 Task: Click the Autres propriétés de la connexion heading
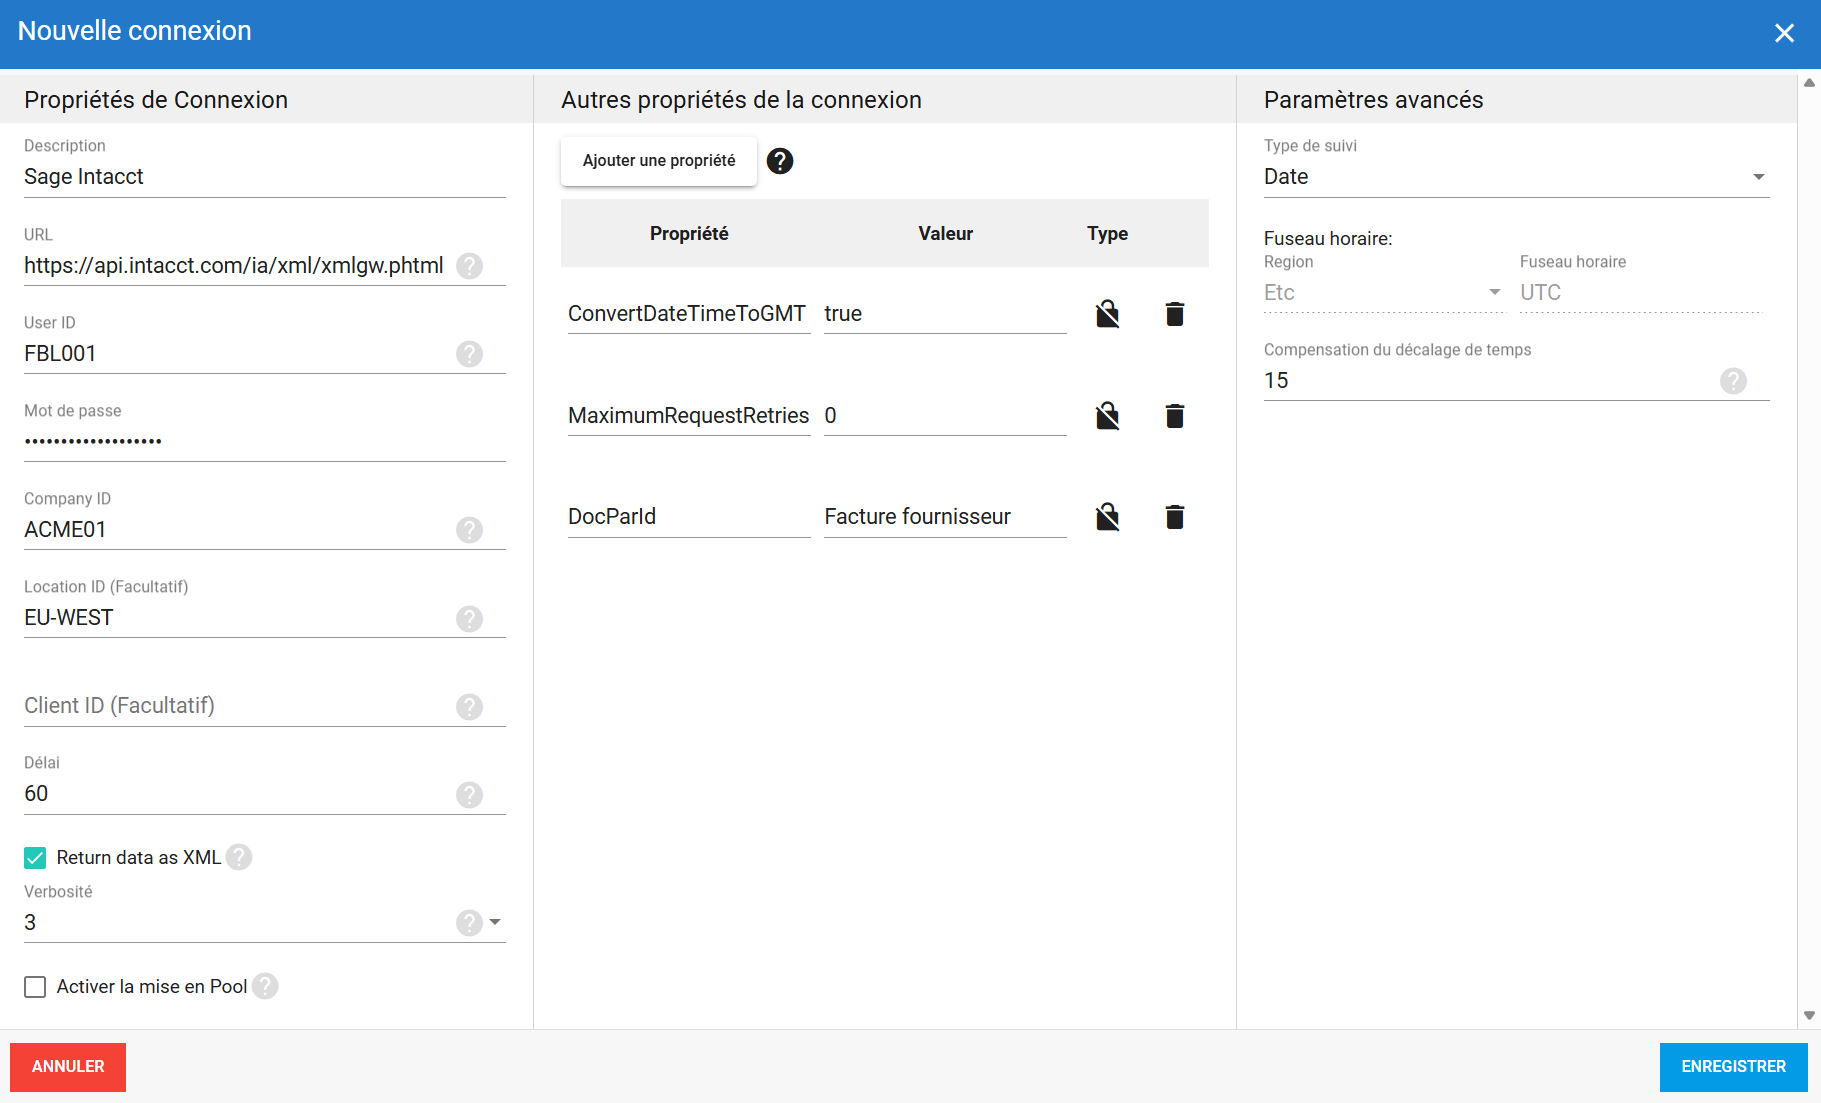click(x=741, y=100)
